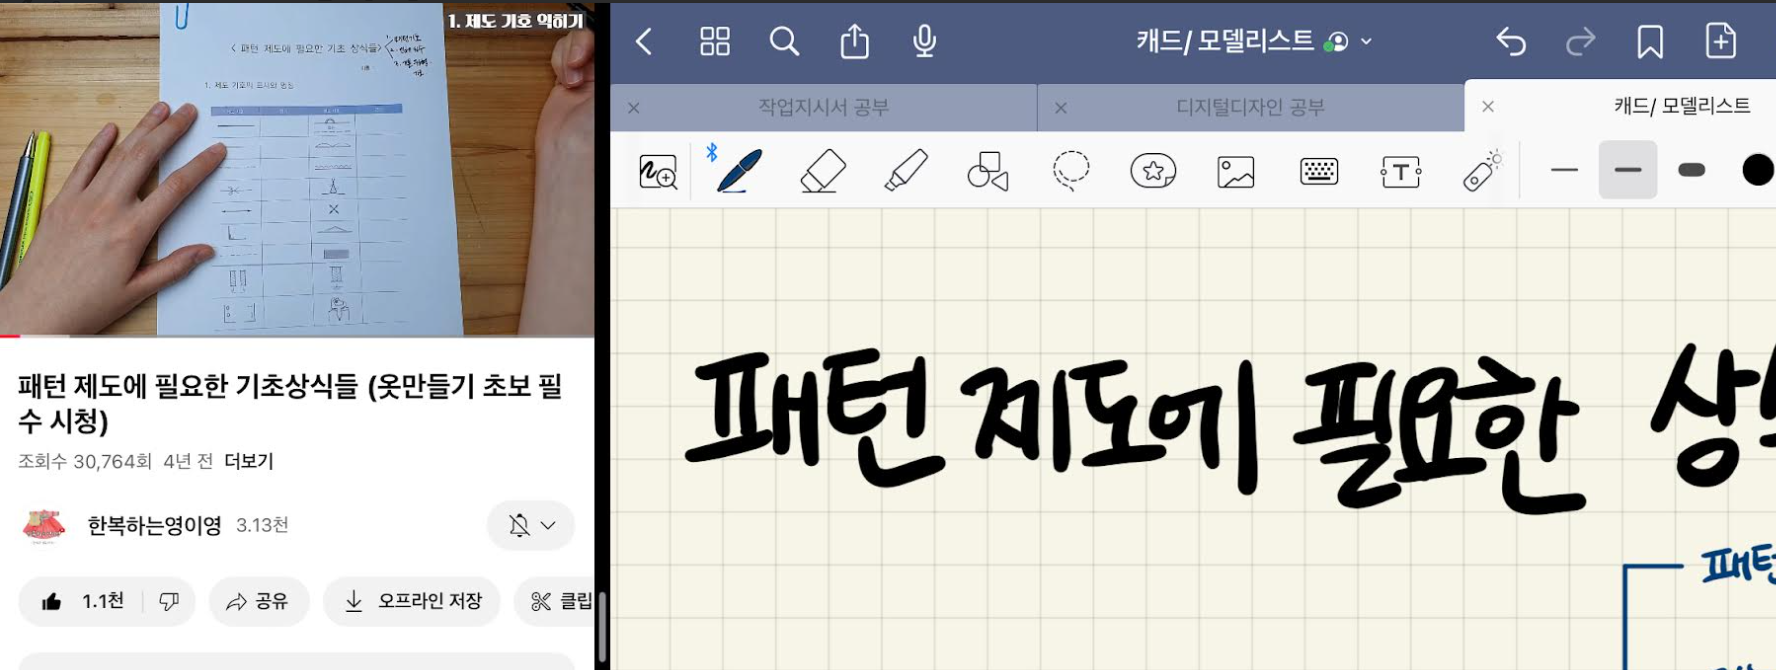Expand the notebook title dropdown
Screen dimensions: 1776x670
(1366, 42)
